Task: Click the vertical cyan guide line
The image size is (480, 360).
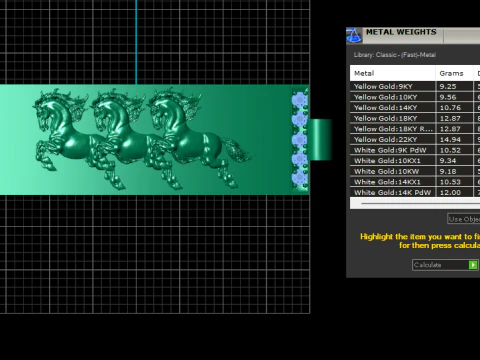Action: pyautogui.click(x=136, y=42)
